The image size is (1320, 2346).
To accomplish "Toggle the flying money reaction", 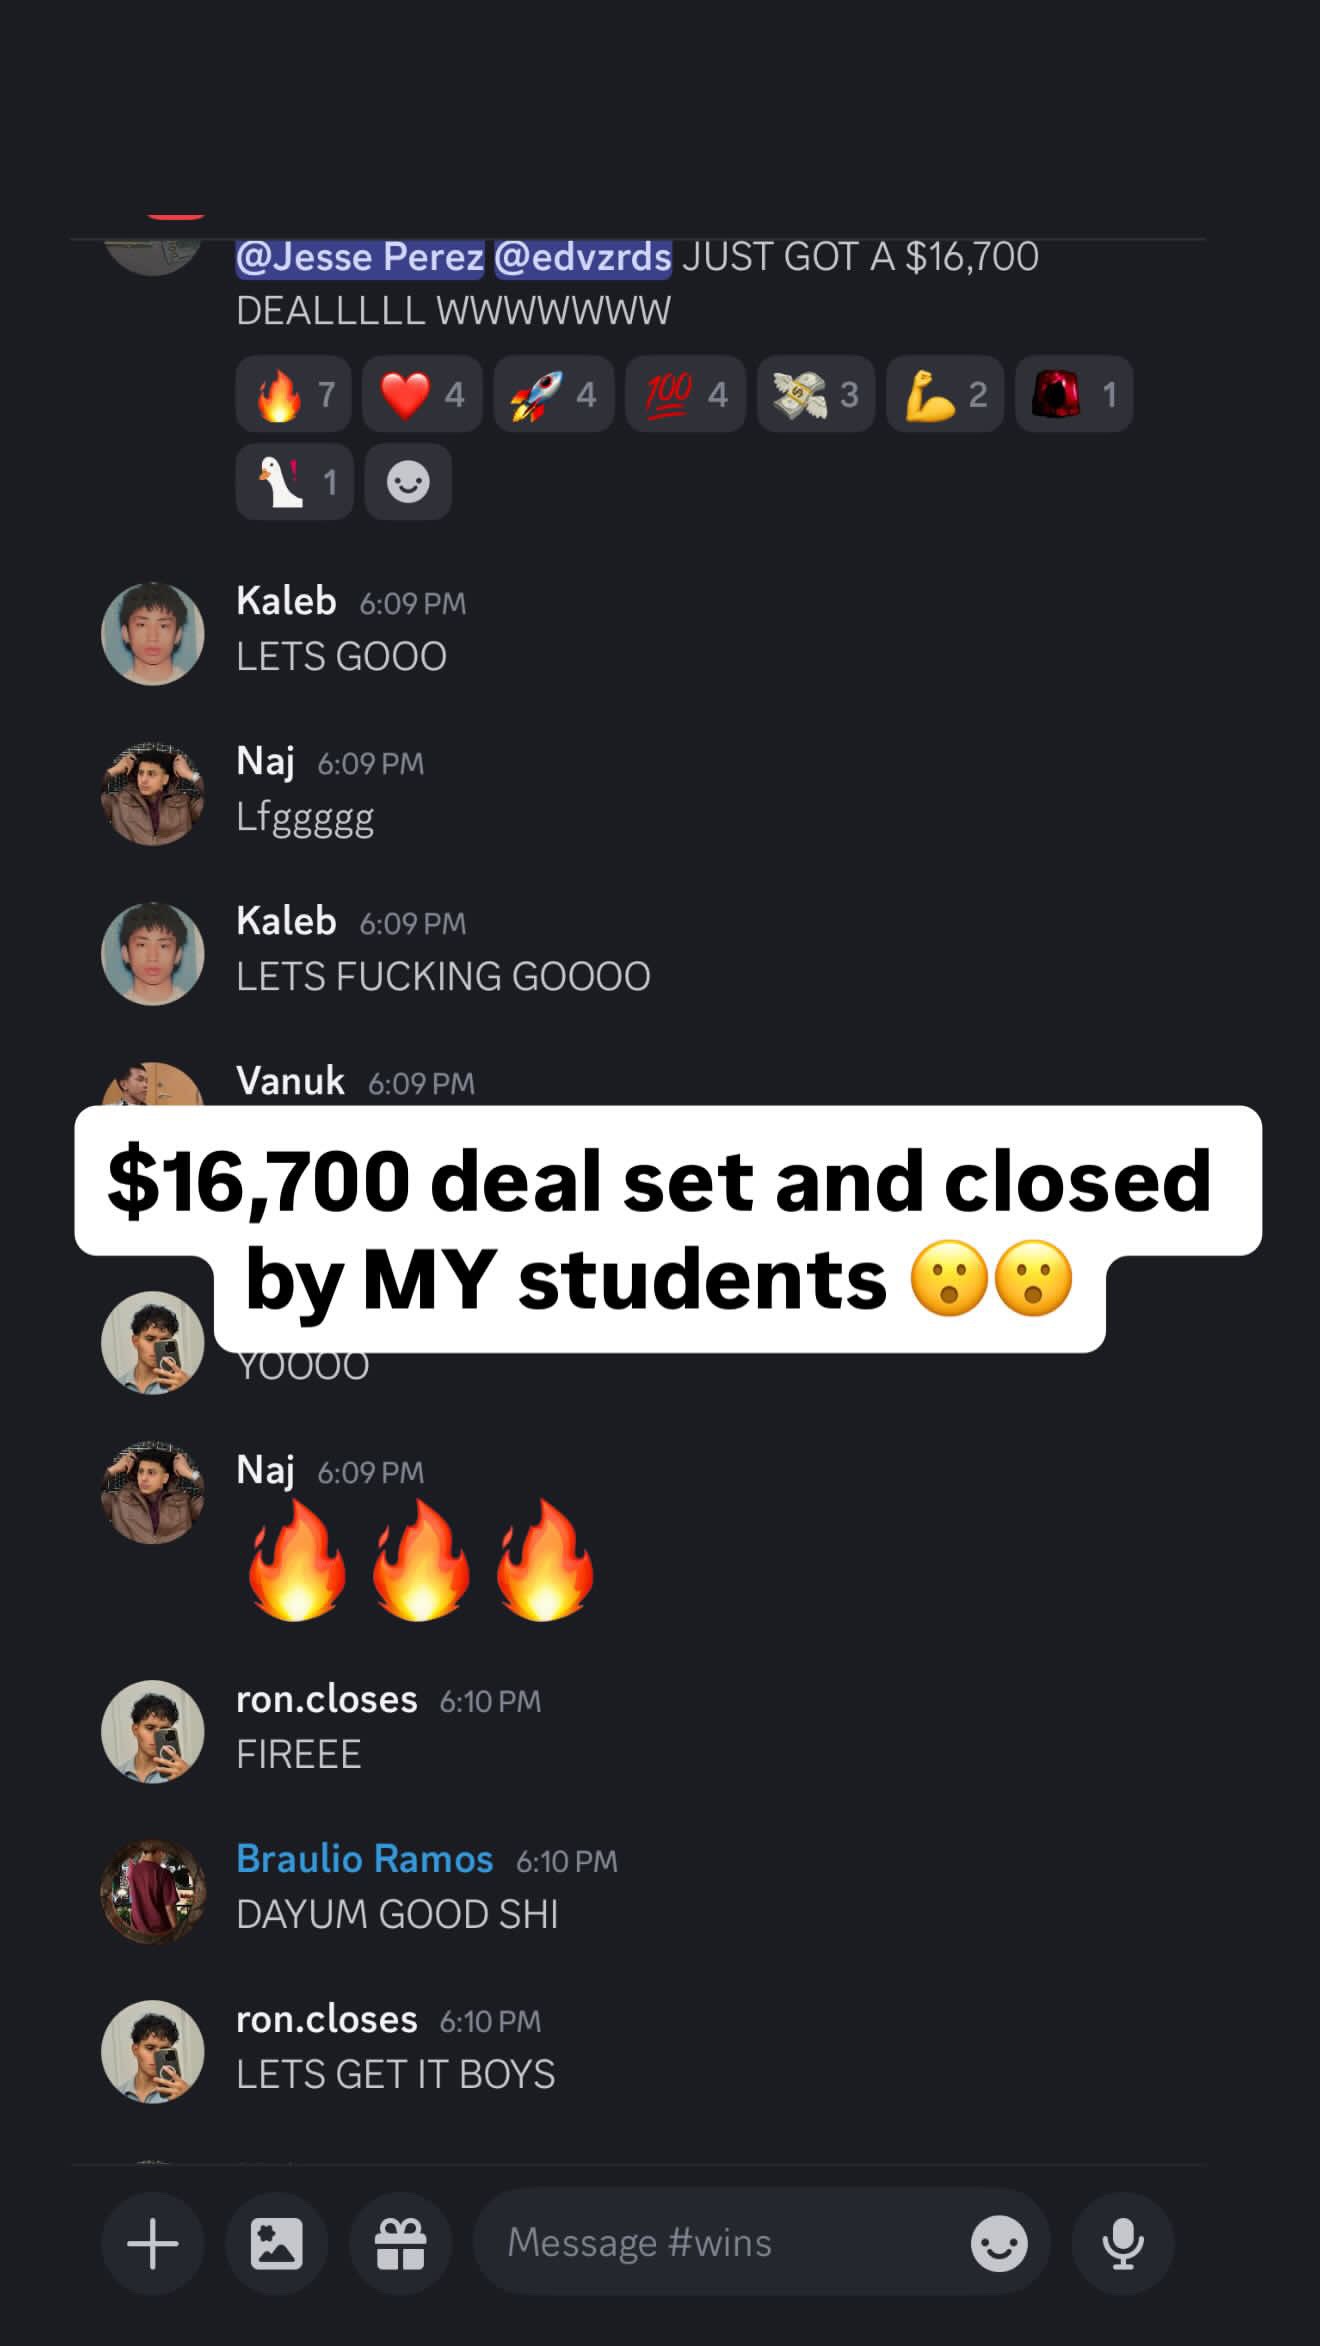I will pos(816,394).
